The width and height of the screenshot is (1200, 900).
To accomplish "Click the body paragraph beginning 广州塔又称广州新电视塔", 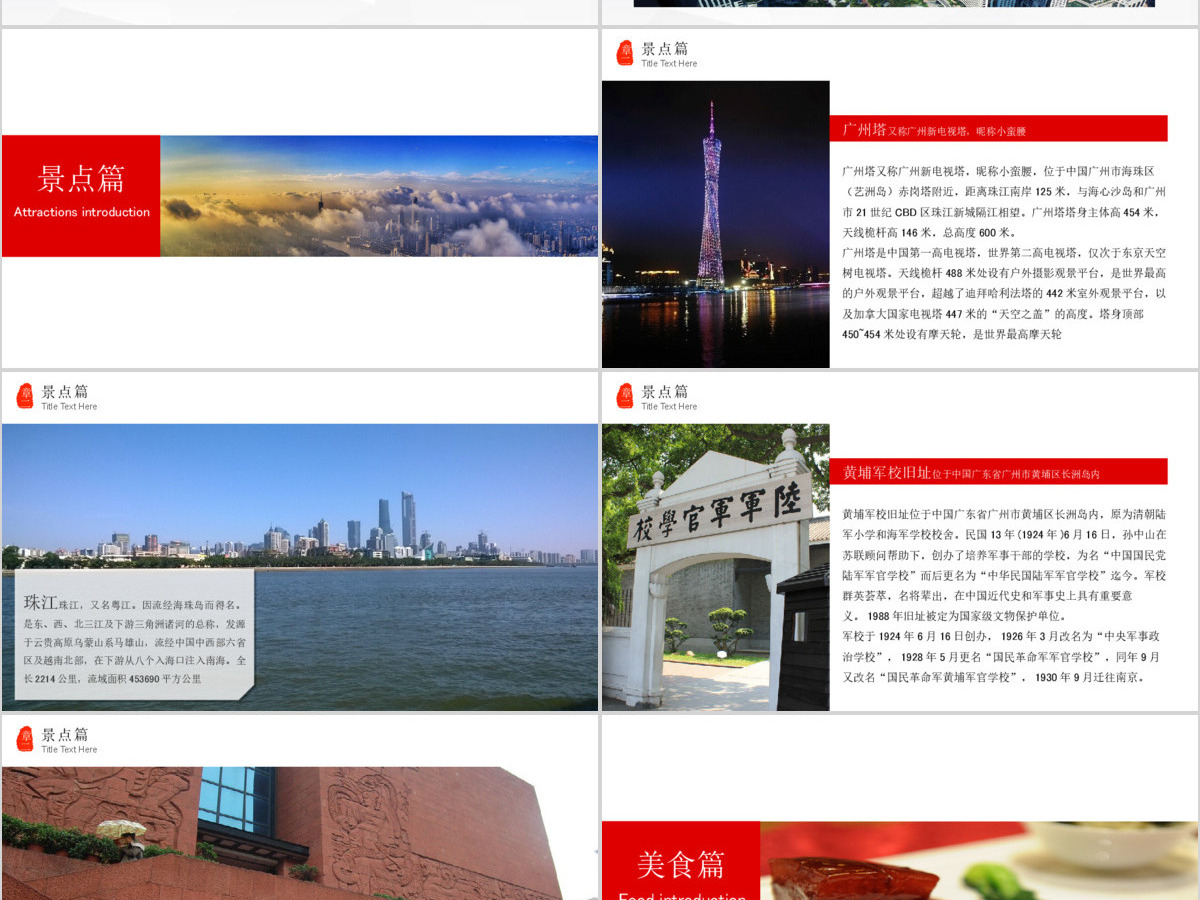I will tap(1003, 201).
